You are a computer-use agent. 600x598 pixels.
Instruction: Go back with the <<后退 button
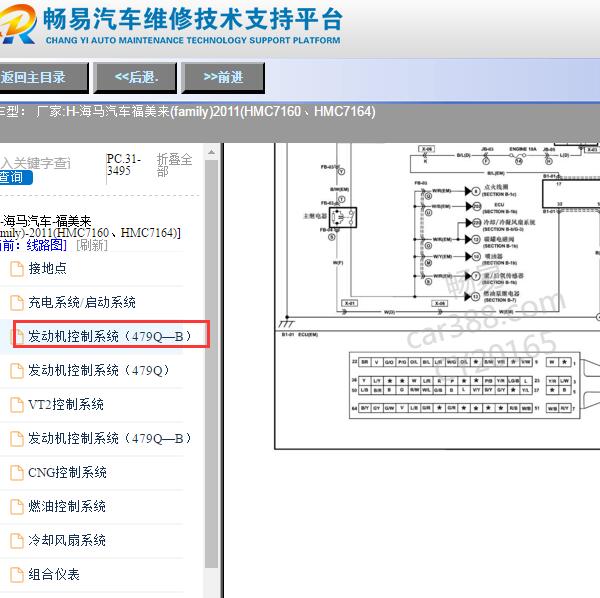click(x=135, y=78)
